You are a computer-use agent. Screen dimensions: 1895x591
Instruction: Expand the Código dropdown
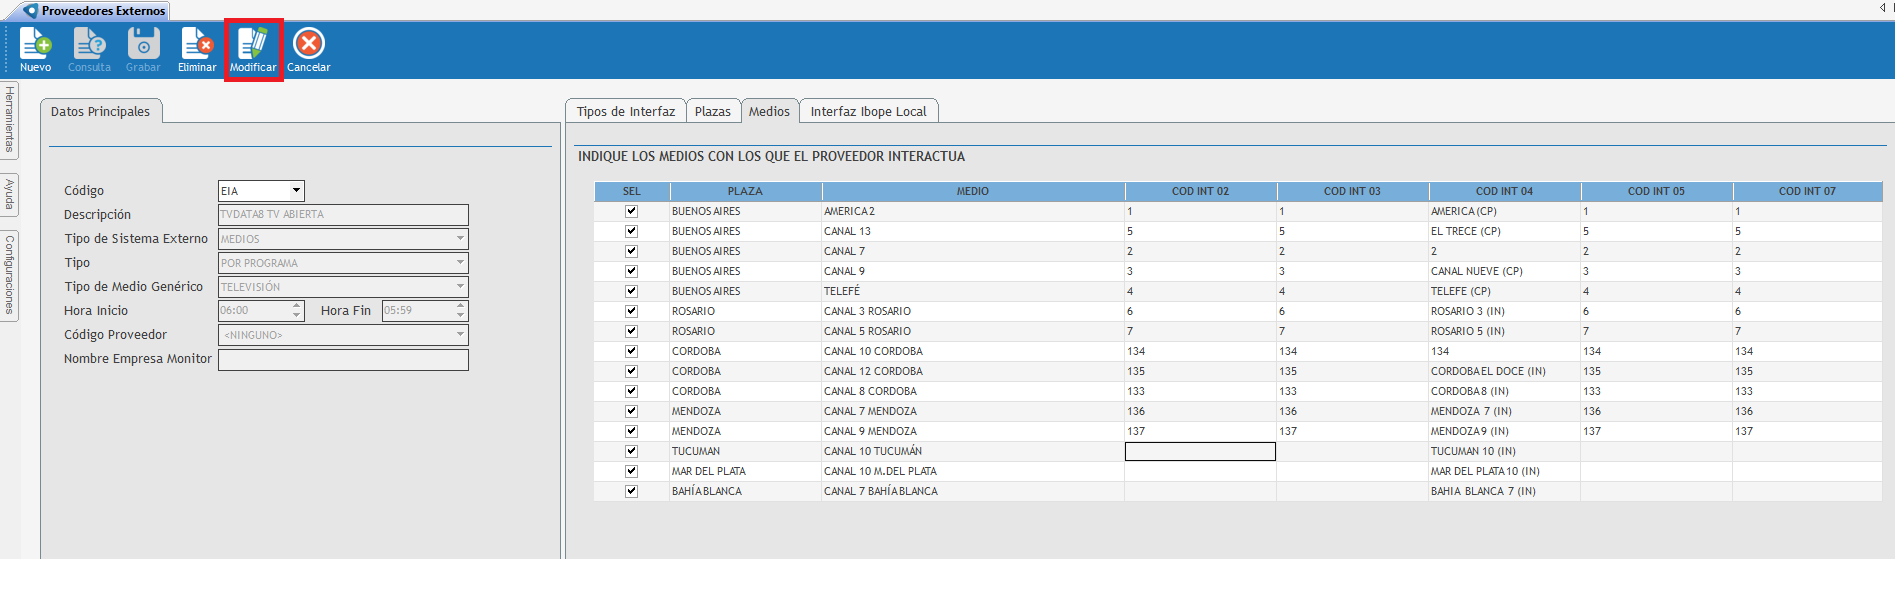296,191
